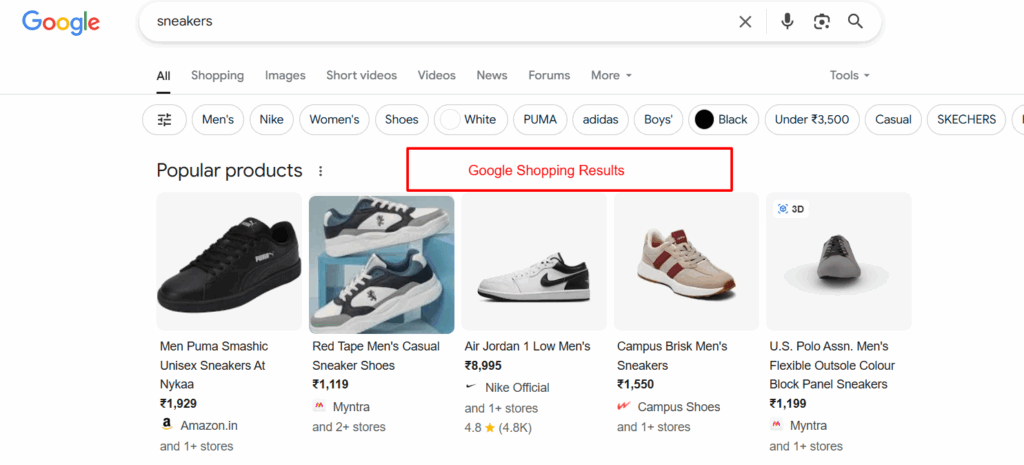Click the Nike swoosh store icon

pyautogui.click(x=470, y=387)
